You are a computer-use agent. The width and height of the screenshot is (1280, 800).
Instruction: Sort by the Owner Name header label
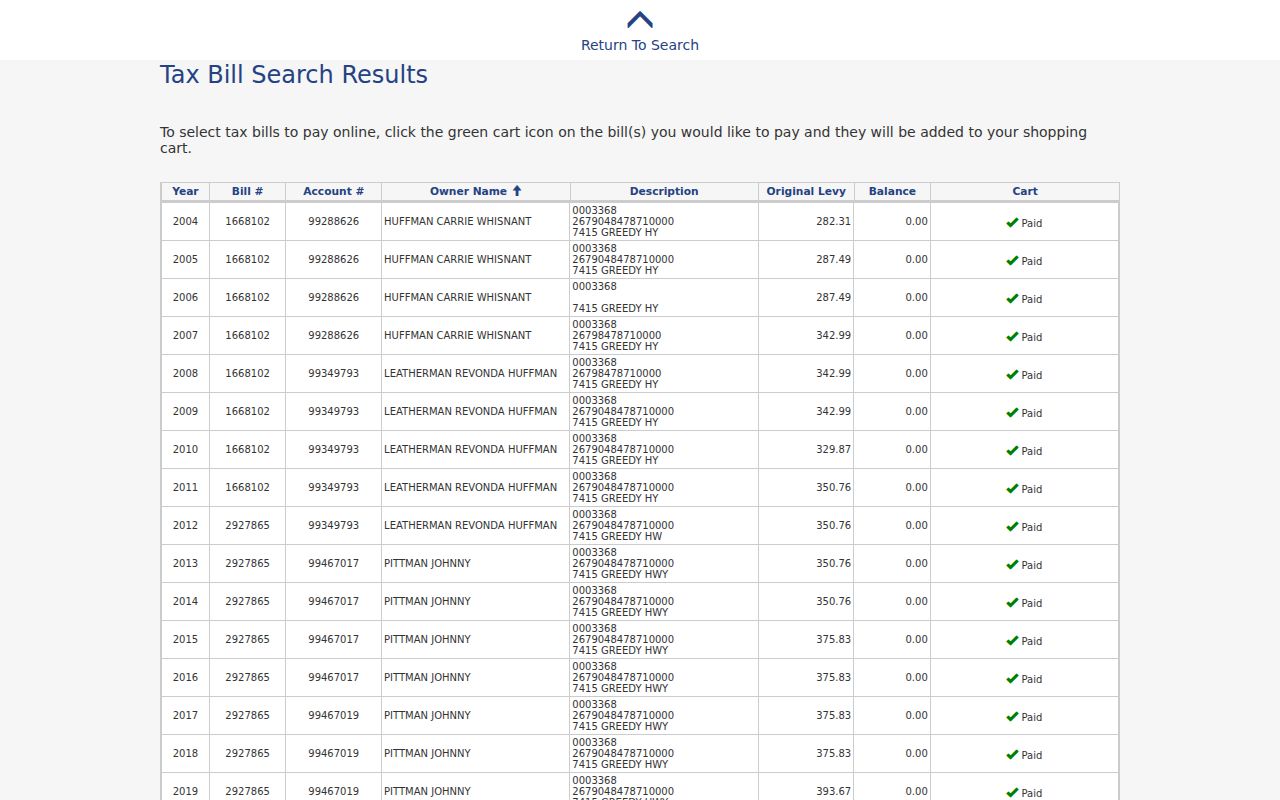pos(468,191)
